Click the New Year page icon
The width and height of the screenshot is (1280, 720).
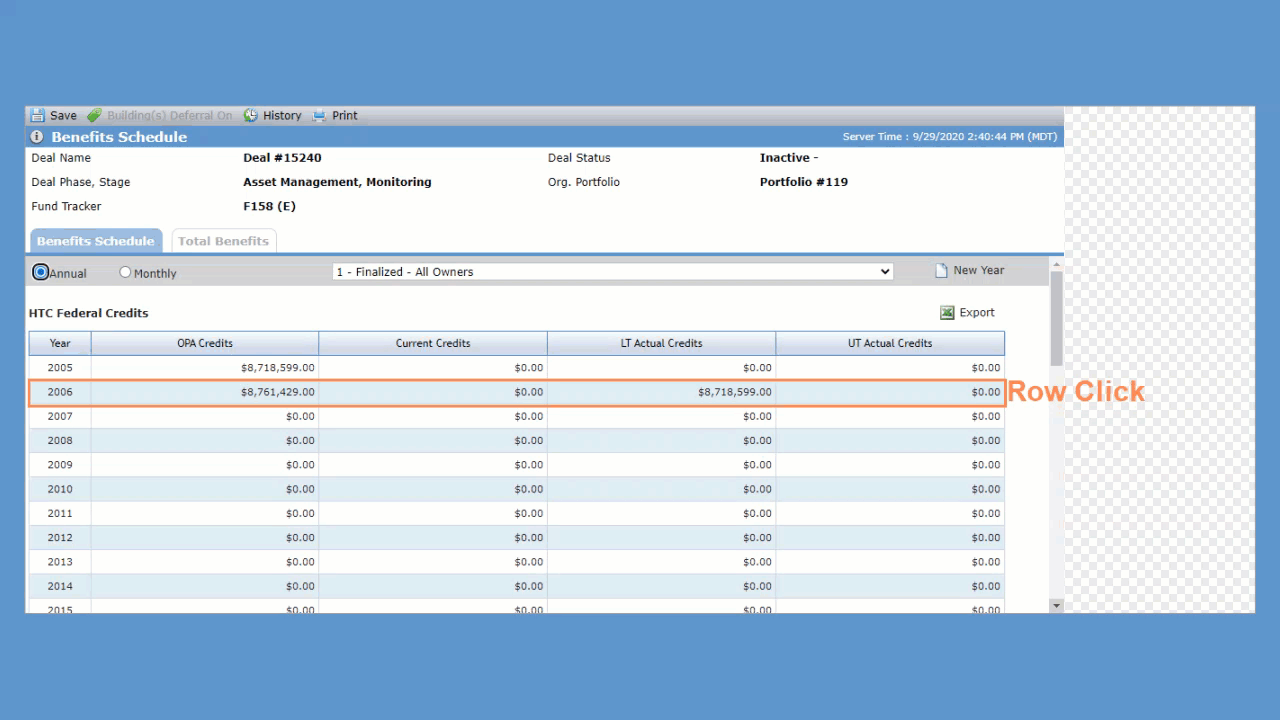click(941, 271)
